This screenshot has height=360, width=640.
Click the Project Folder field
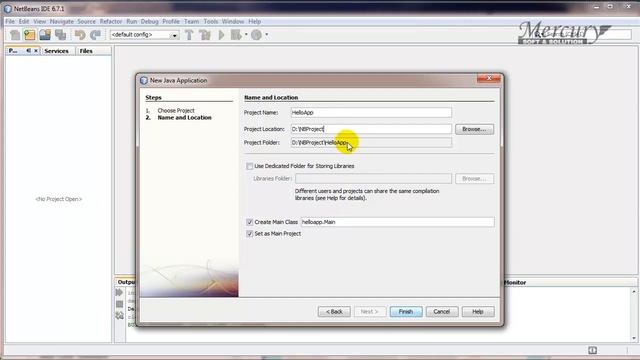click(x=371, y=142)
